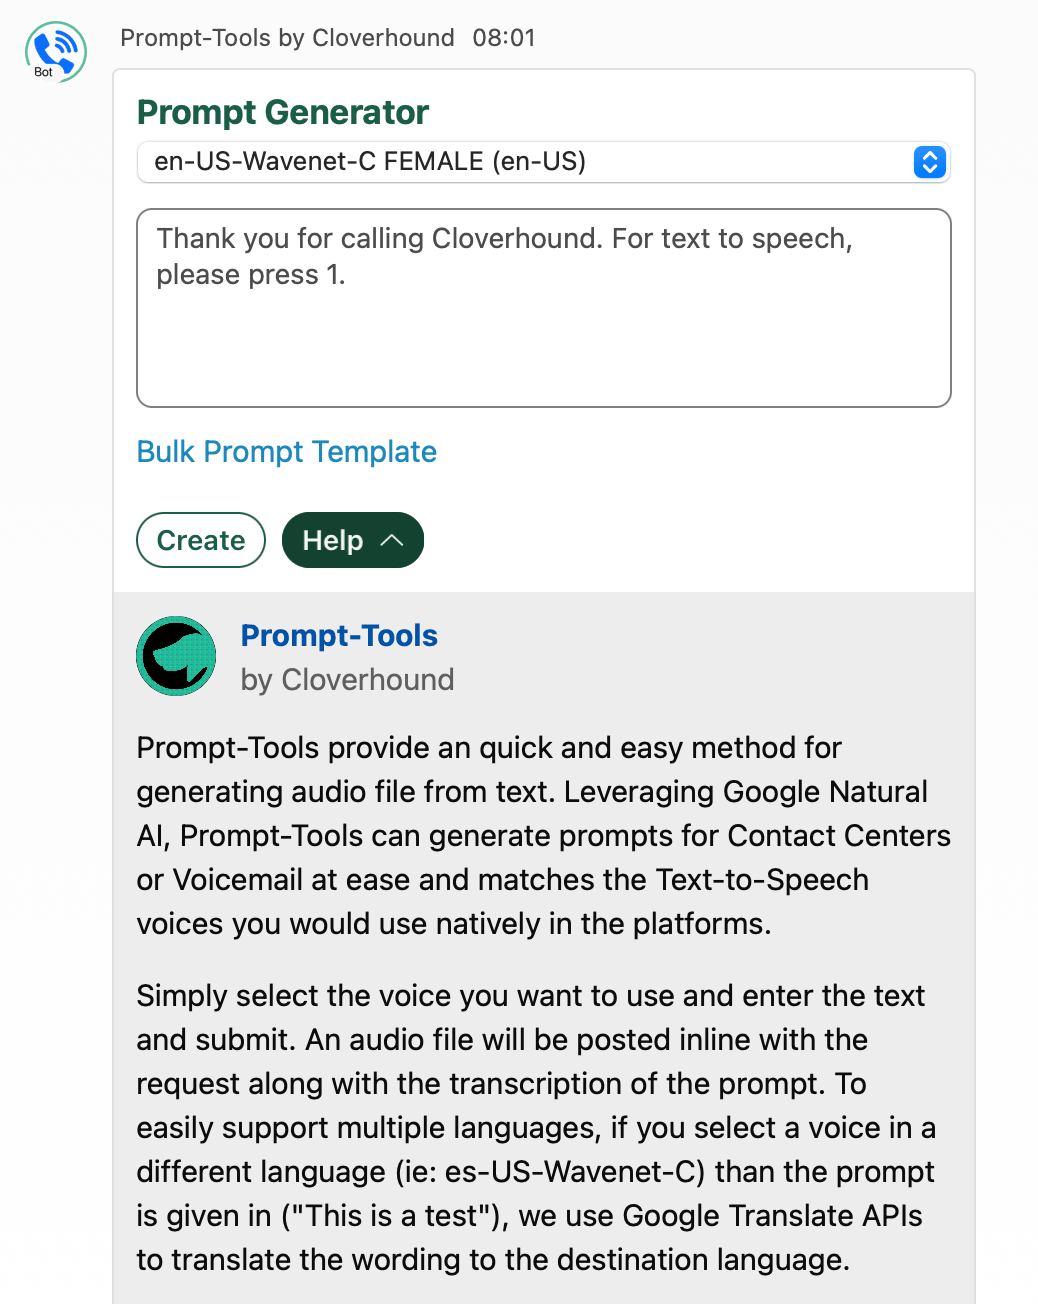The height and width of the screenshot is (1304, 1038).
Task: Click the blue up-down arrows on voice selector
Action: point(929,162)
